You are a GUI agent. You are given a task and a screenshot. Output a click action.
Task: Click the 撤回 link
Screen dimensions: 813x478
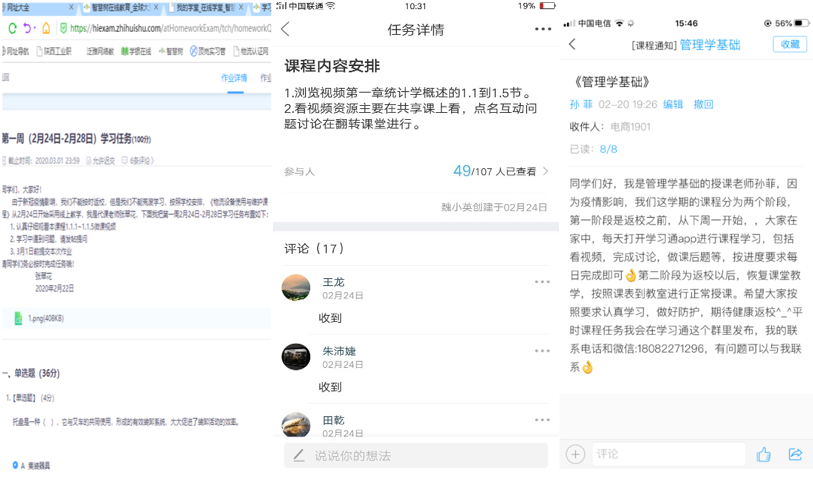pos(704,104)
